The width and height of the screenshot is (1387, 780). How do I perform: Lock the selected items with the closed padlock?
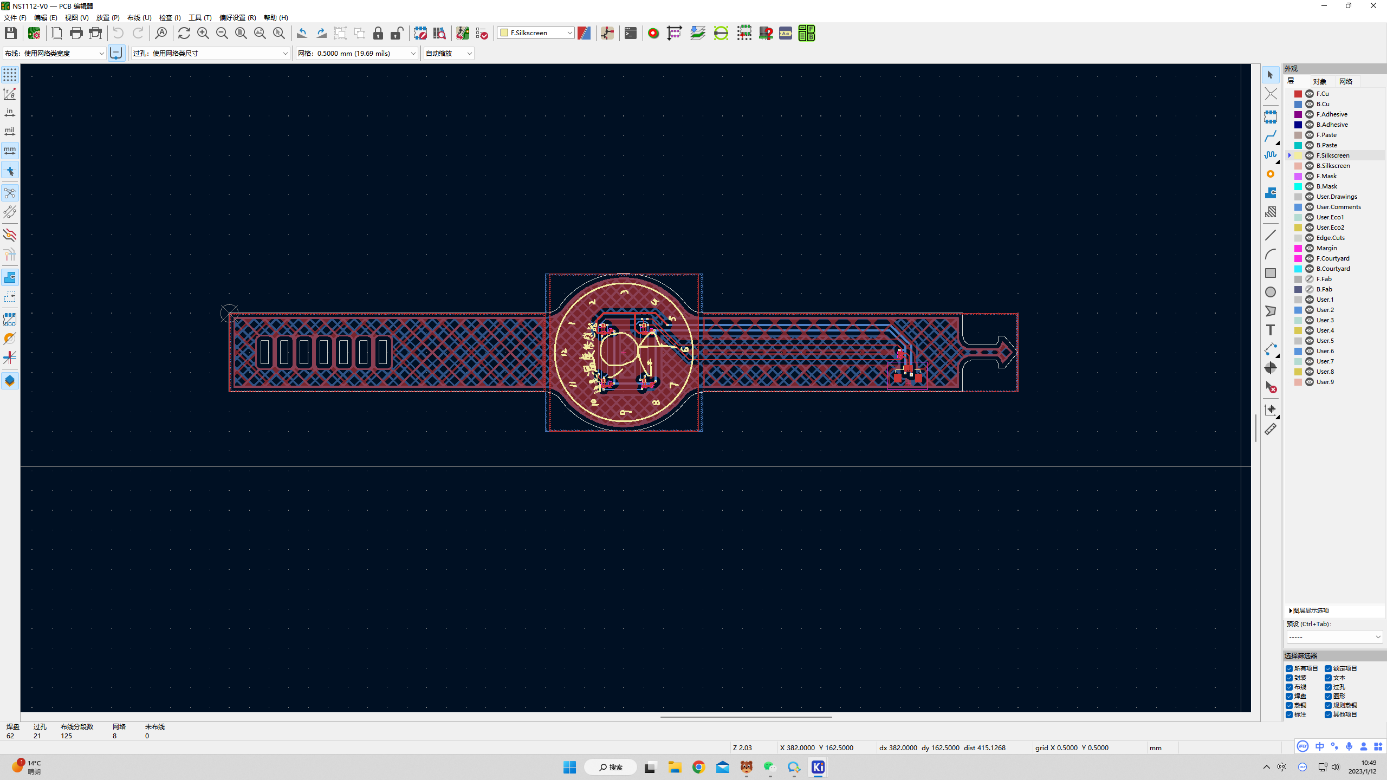click(378, 33)
